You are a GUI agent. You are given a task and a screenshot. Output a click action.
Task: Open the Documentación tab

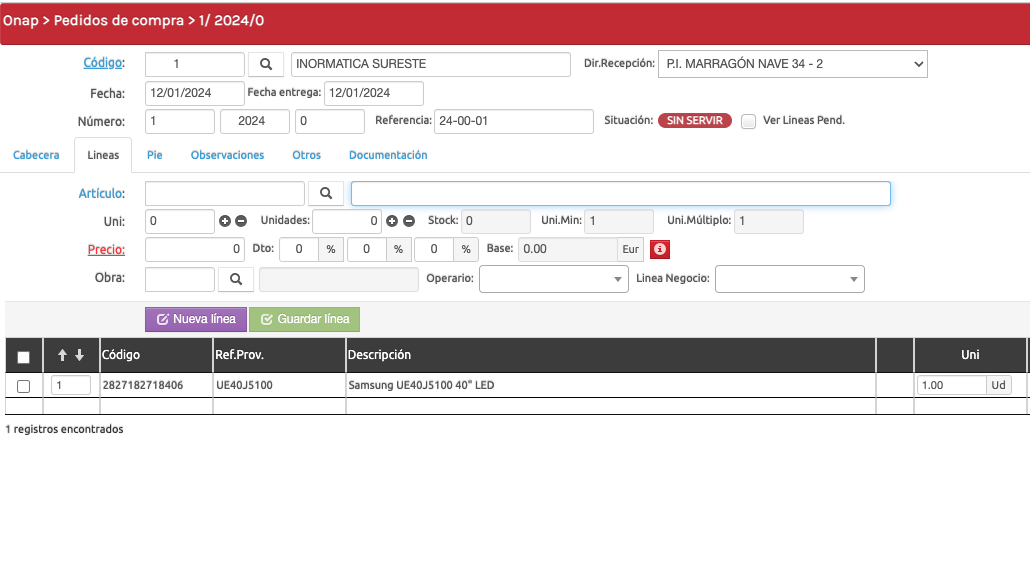pyautogui.click(x=388, y=155)
